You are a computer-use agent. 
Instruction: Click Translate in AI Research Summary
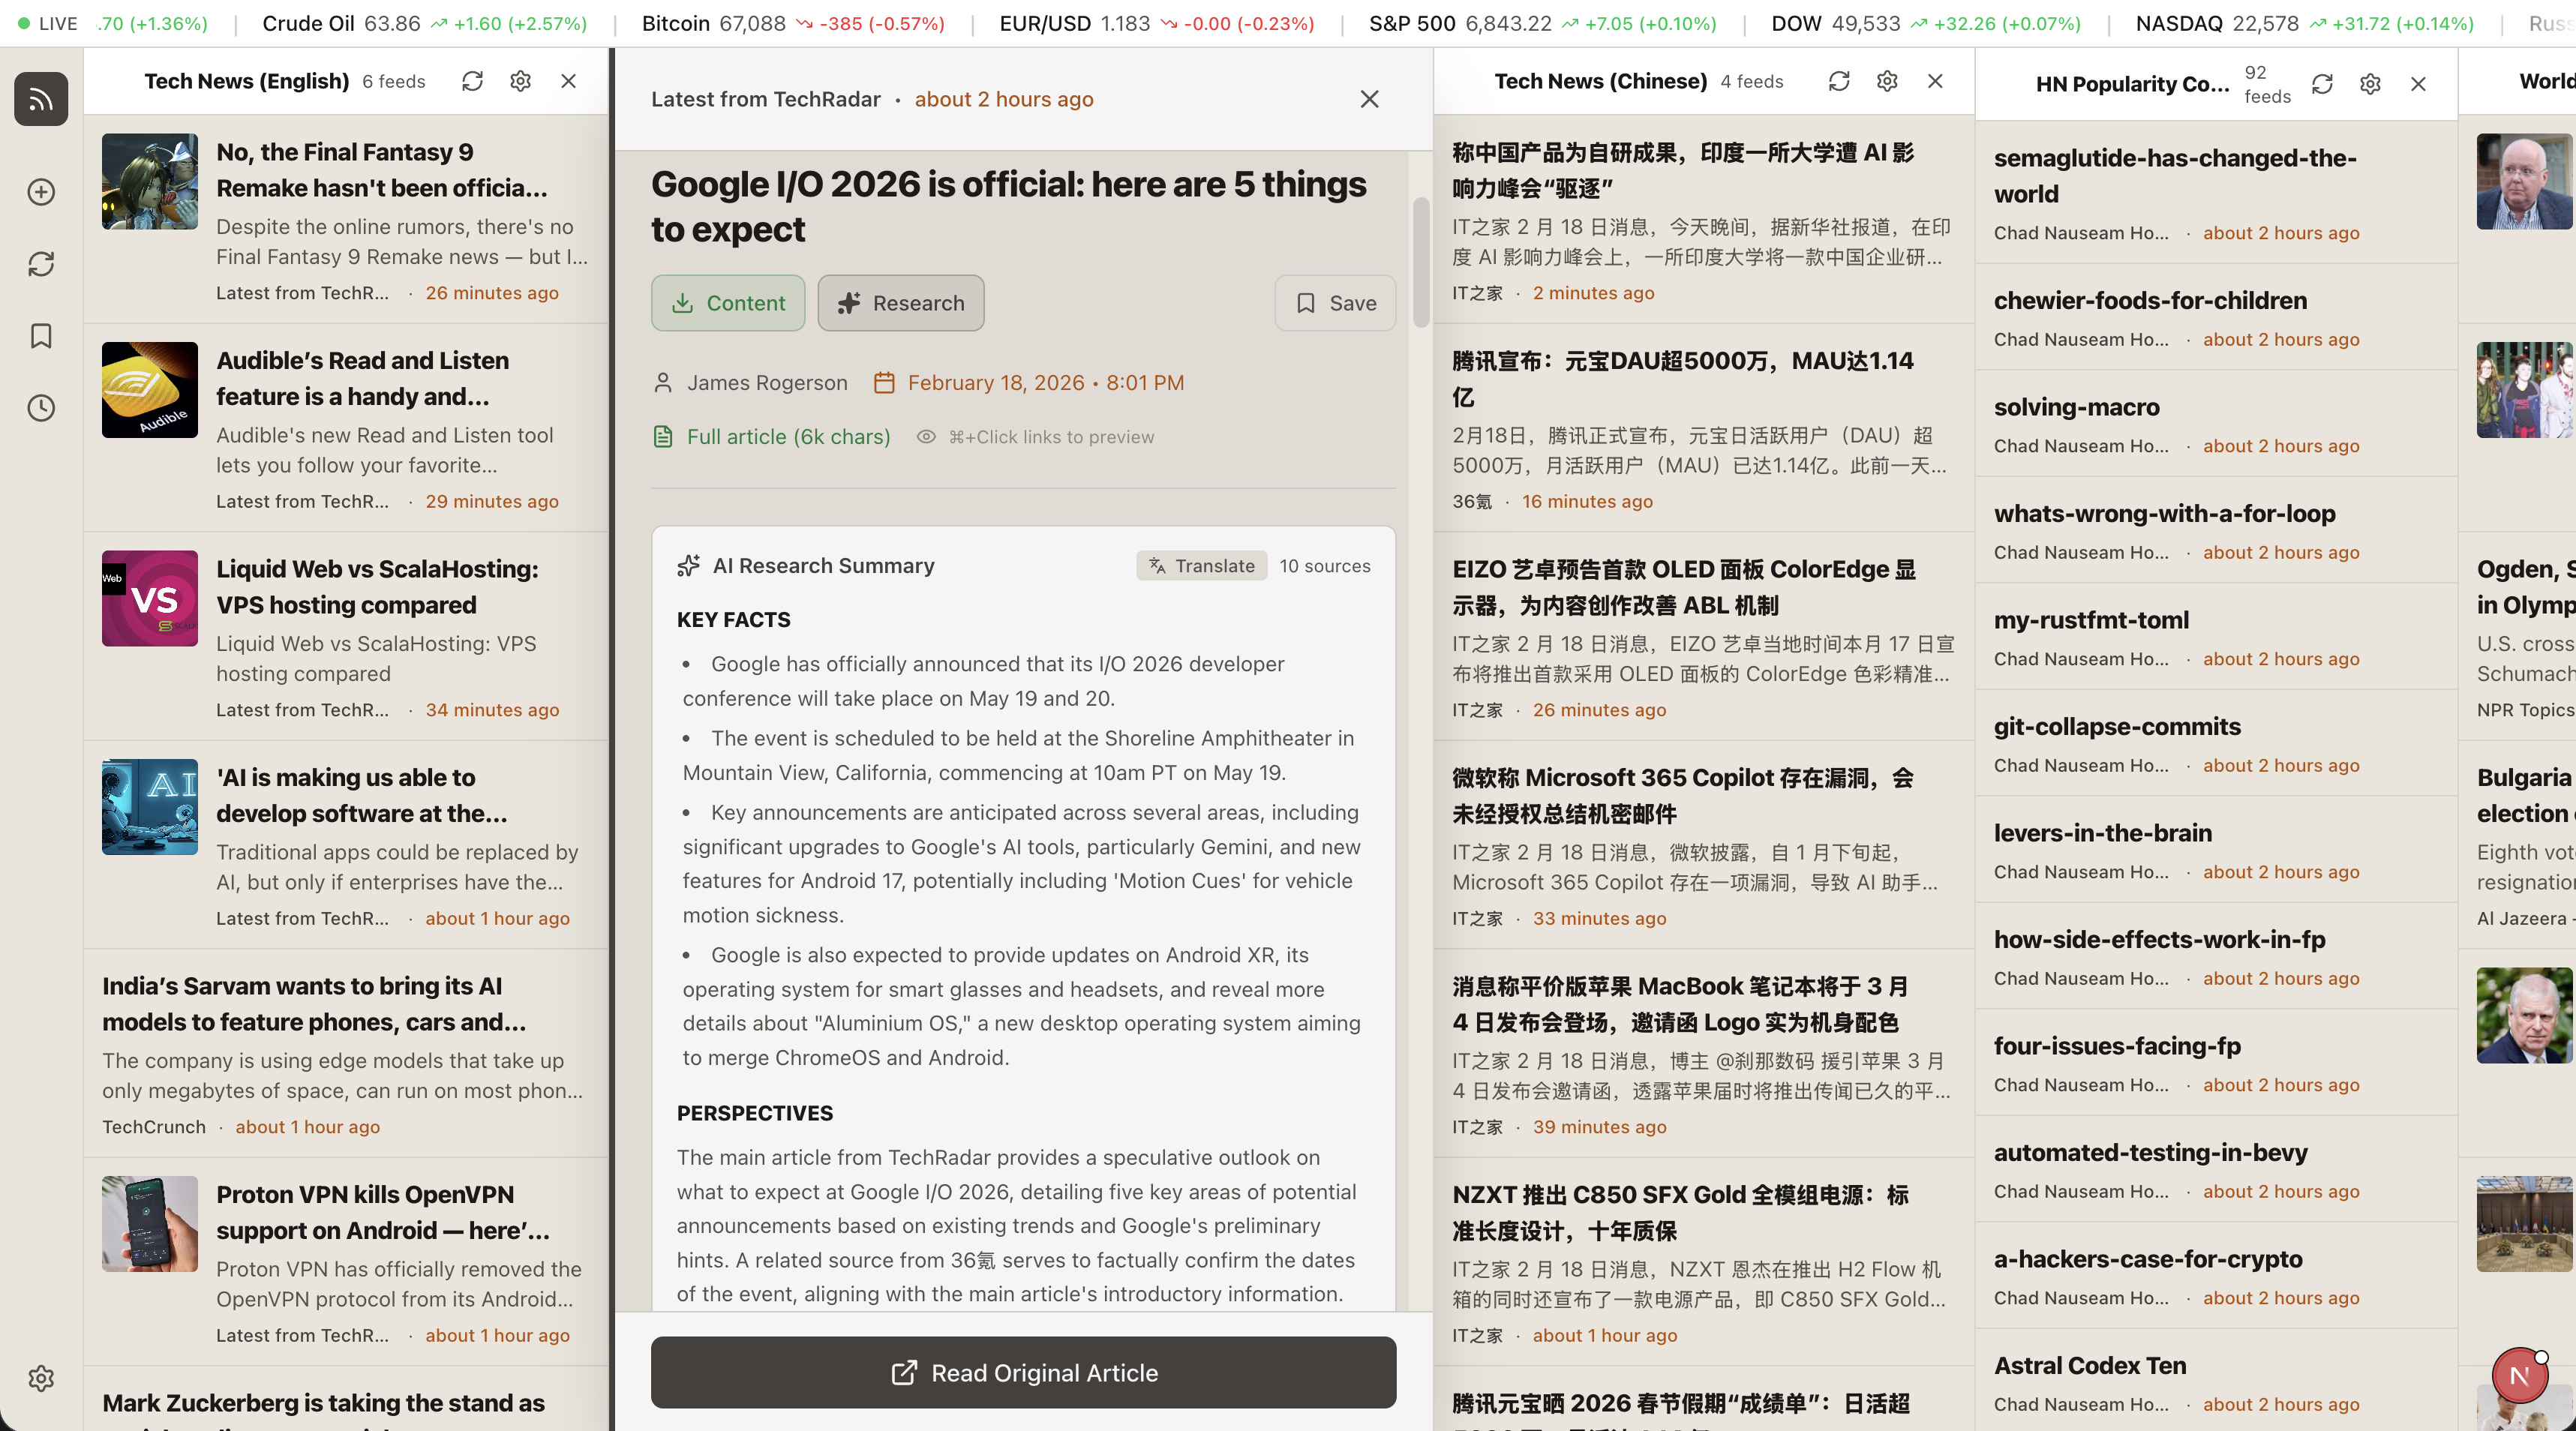coord(1201,566)
